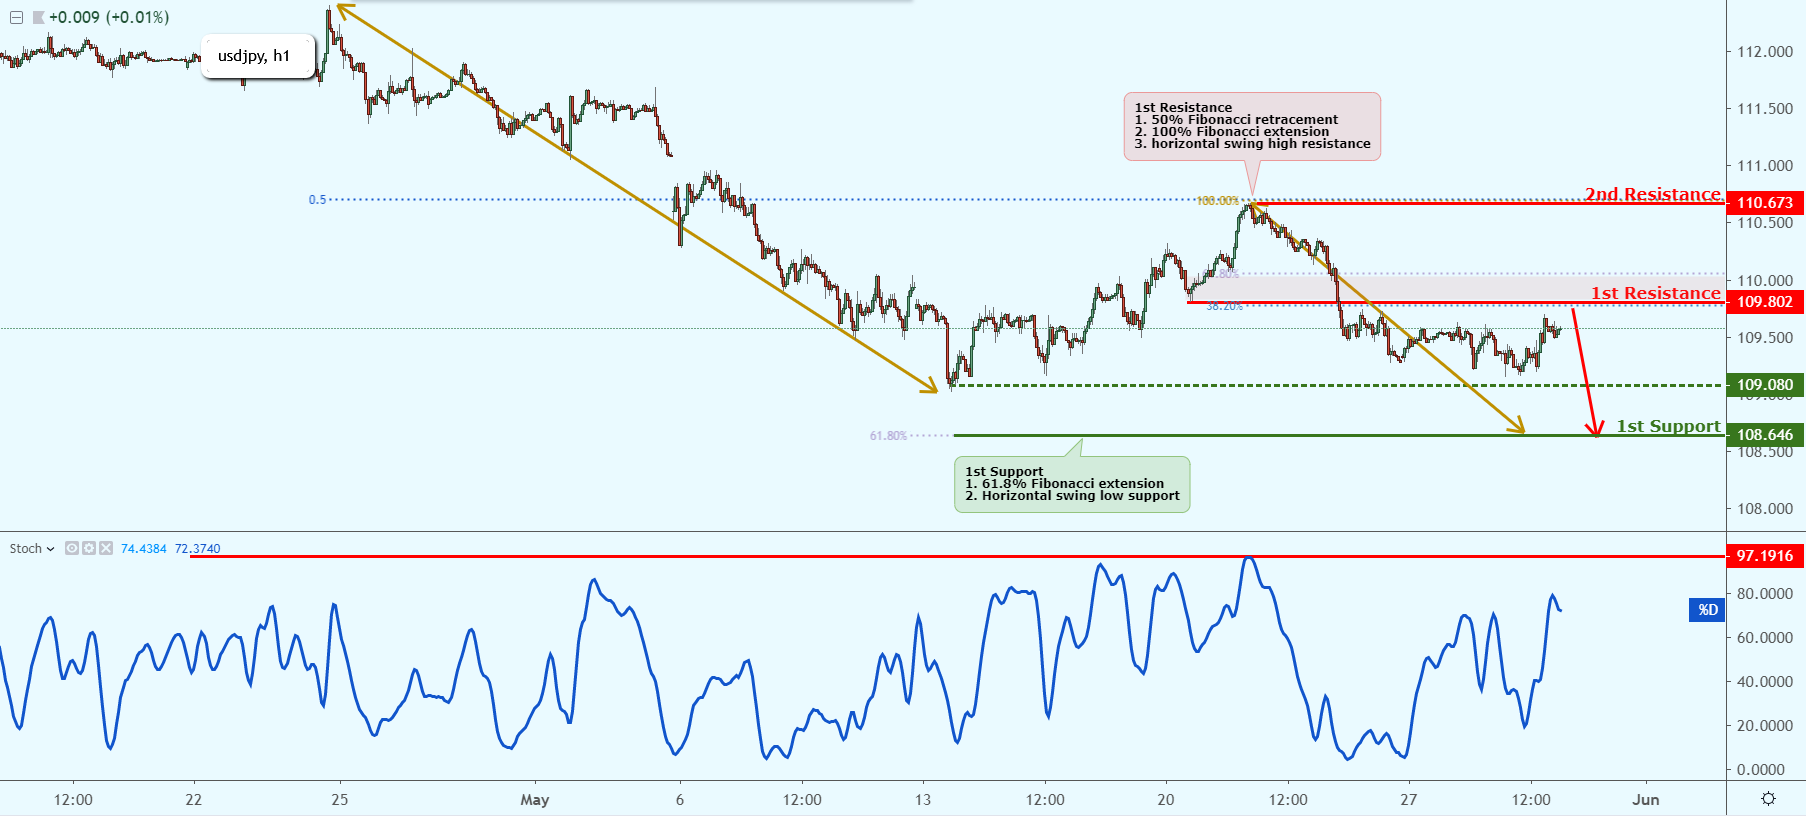
Task: Click the grey flag icon beside the price change
Action: [x=38, y=17]
